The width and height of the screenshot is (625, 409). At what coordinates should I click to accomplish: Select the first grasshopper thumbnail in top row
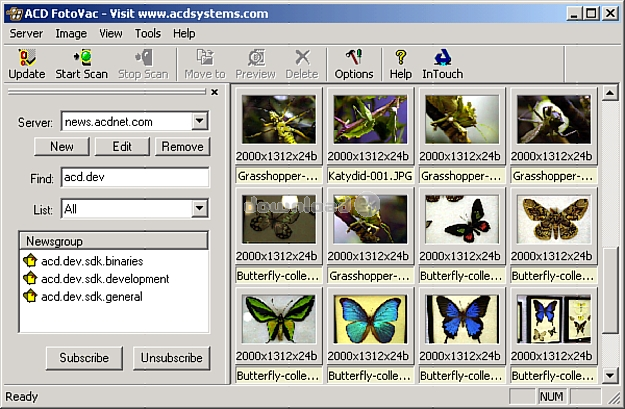(x=279, y=119)
